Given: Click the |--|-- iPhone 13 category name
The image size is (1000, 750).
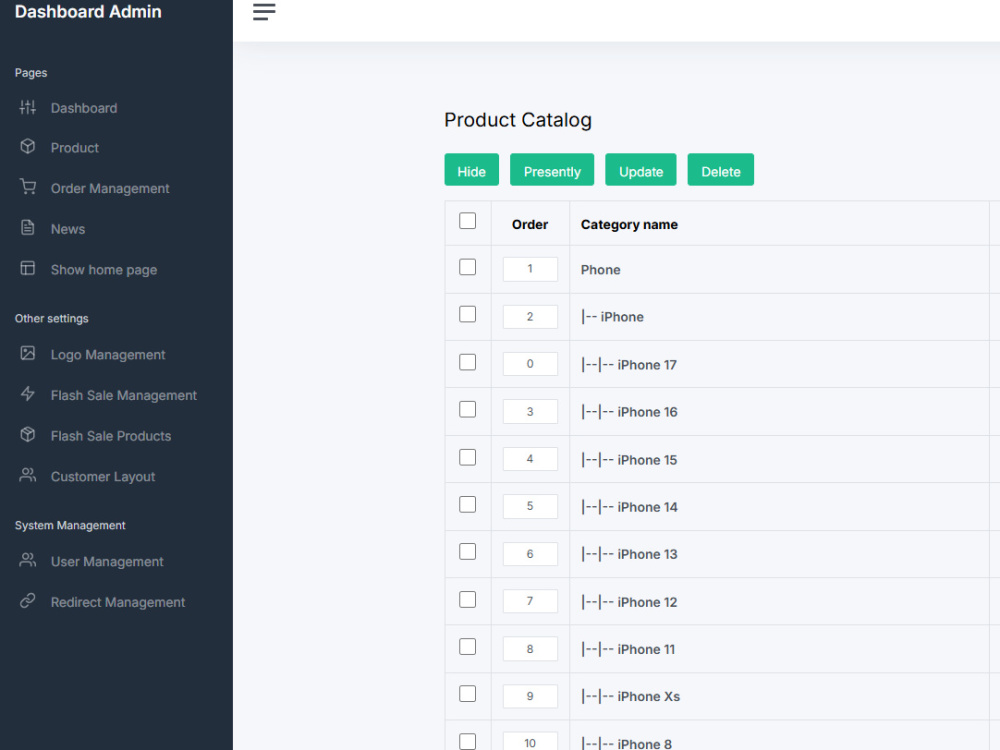Looking at the screenshot, I should 629,554.
